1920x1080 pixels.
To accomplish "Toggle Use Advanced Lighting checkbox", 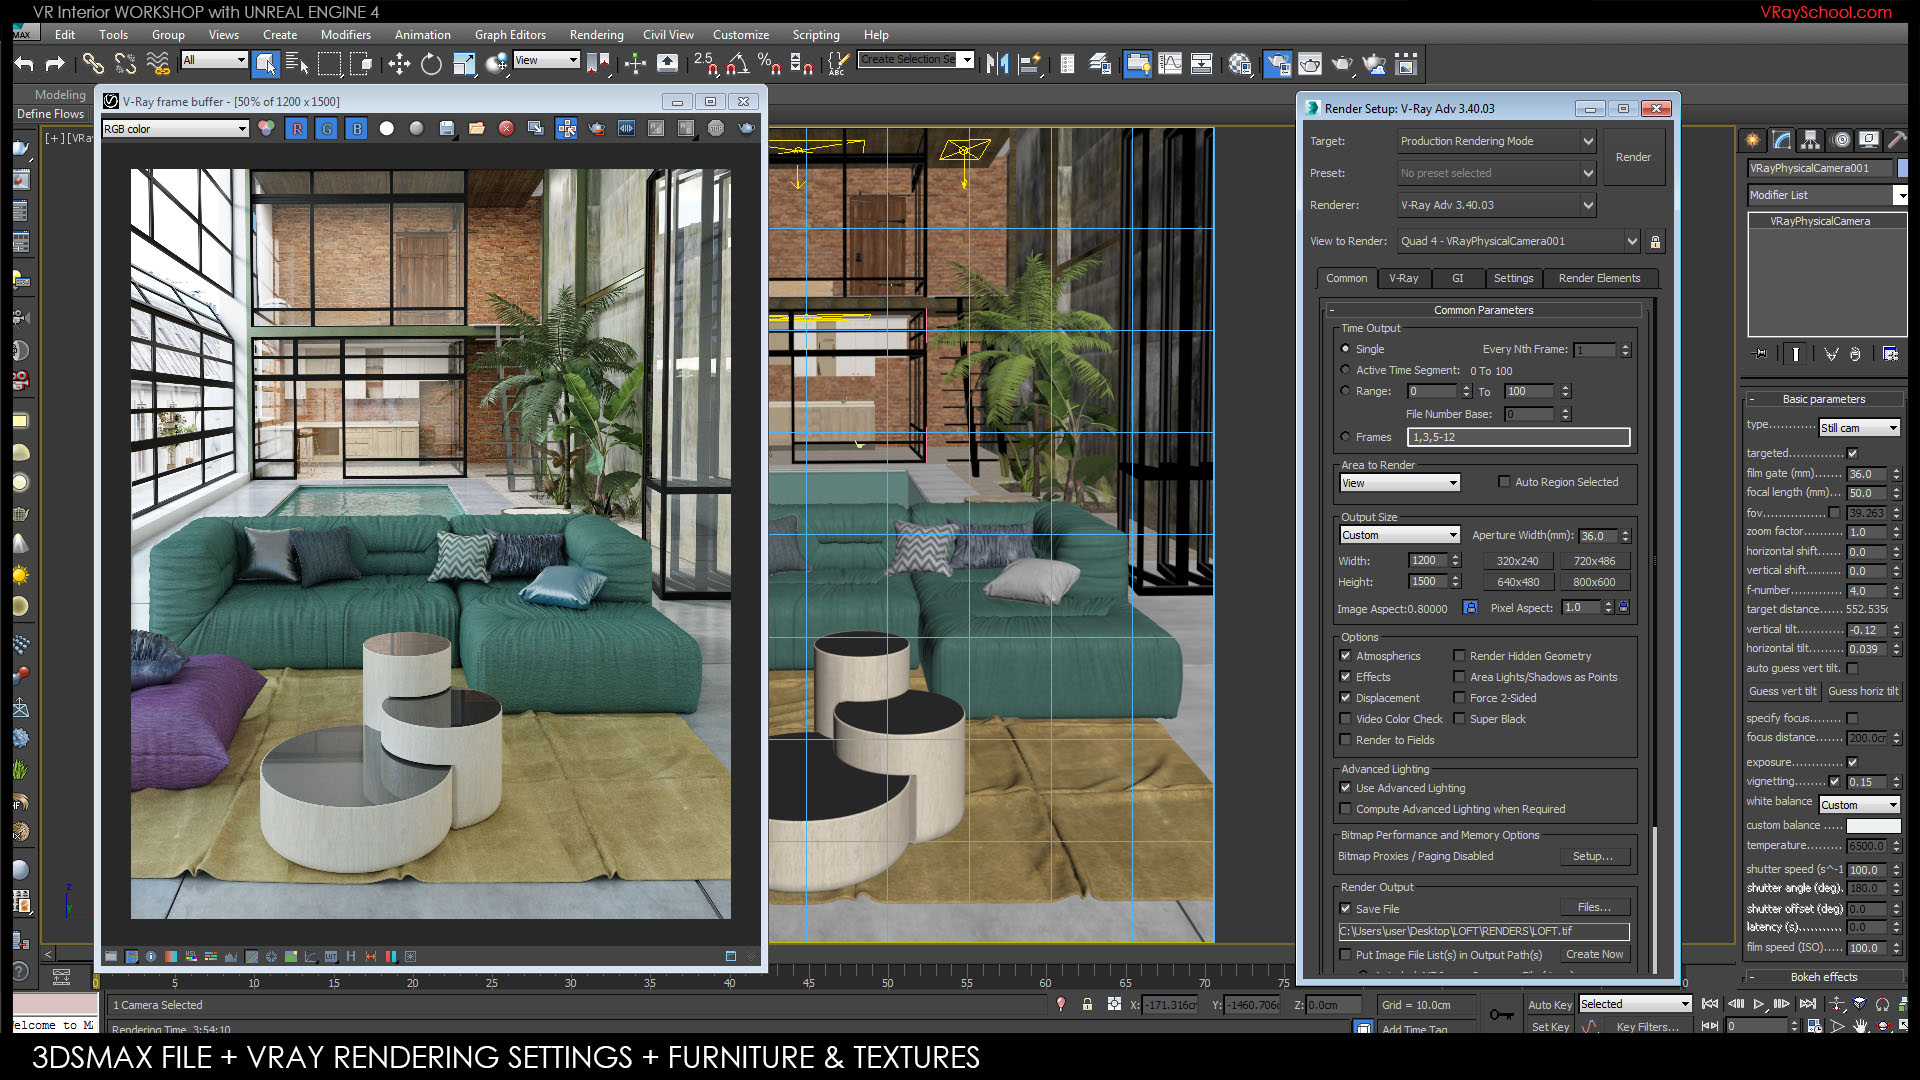I will [x=1346, y=787].
